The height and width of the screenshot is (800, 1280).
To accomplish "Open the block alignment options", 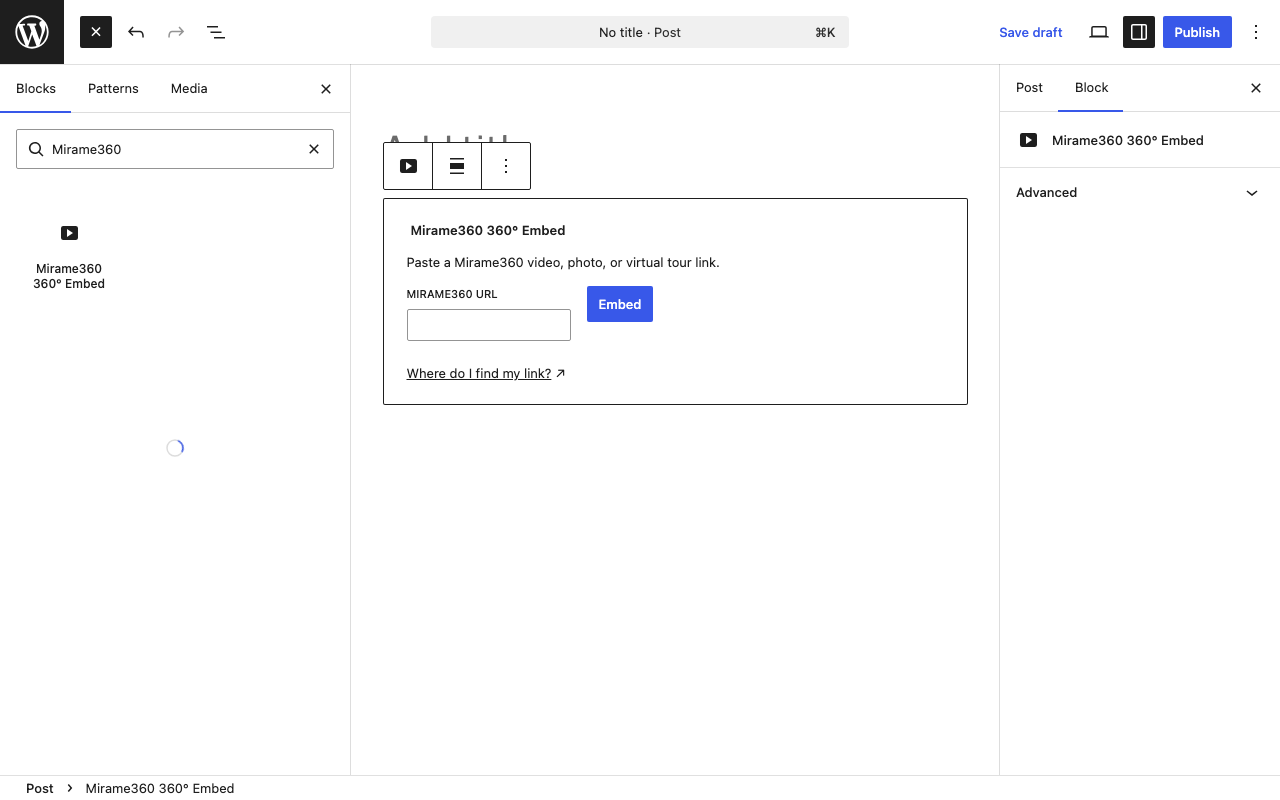I will tap(457, 166).
